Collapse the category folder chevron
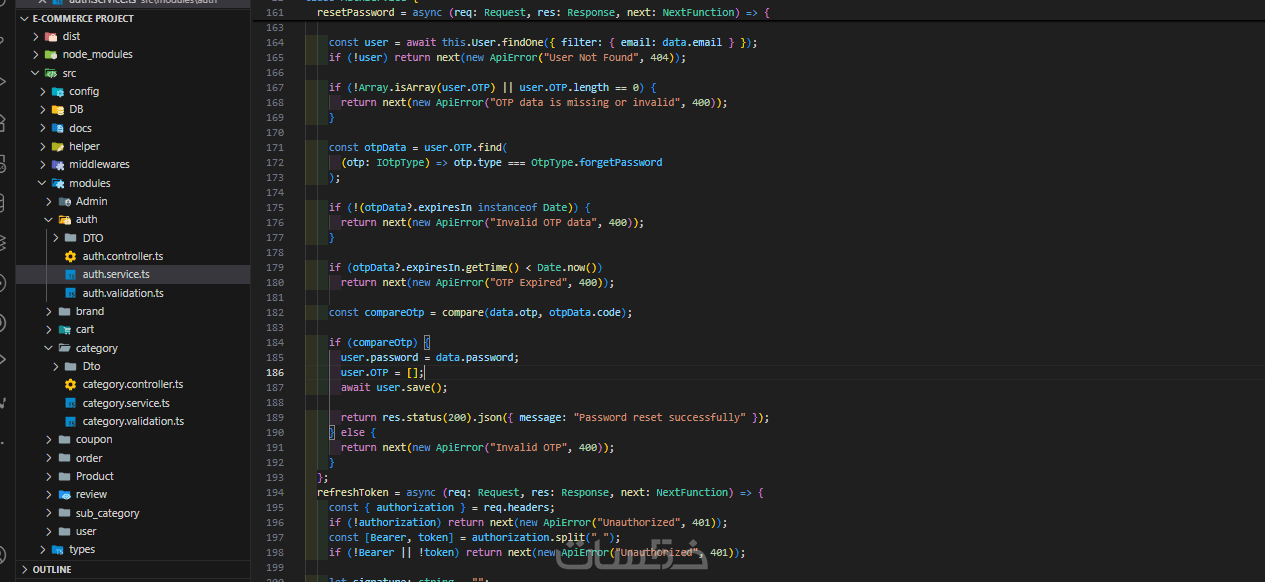 (x=50, y=348)
